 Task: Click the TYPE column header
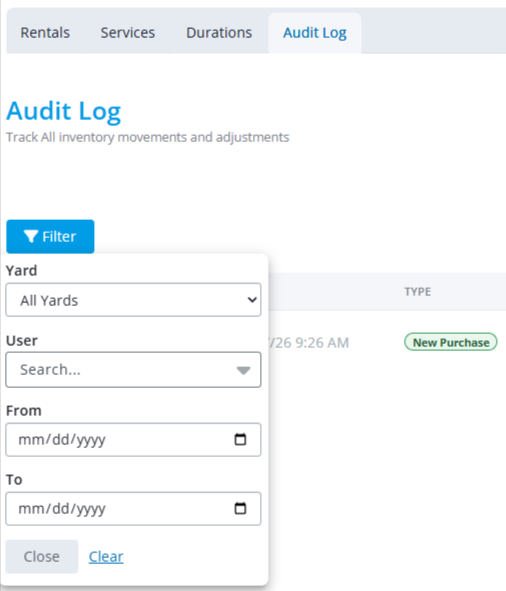(x=417, y=291)
